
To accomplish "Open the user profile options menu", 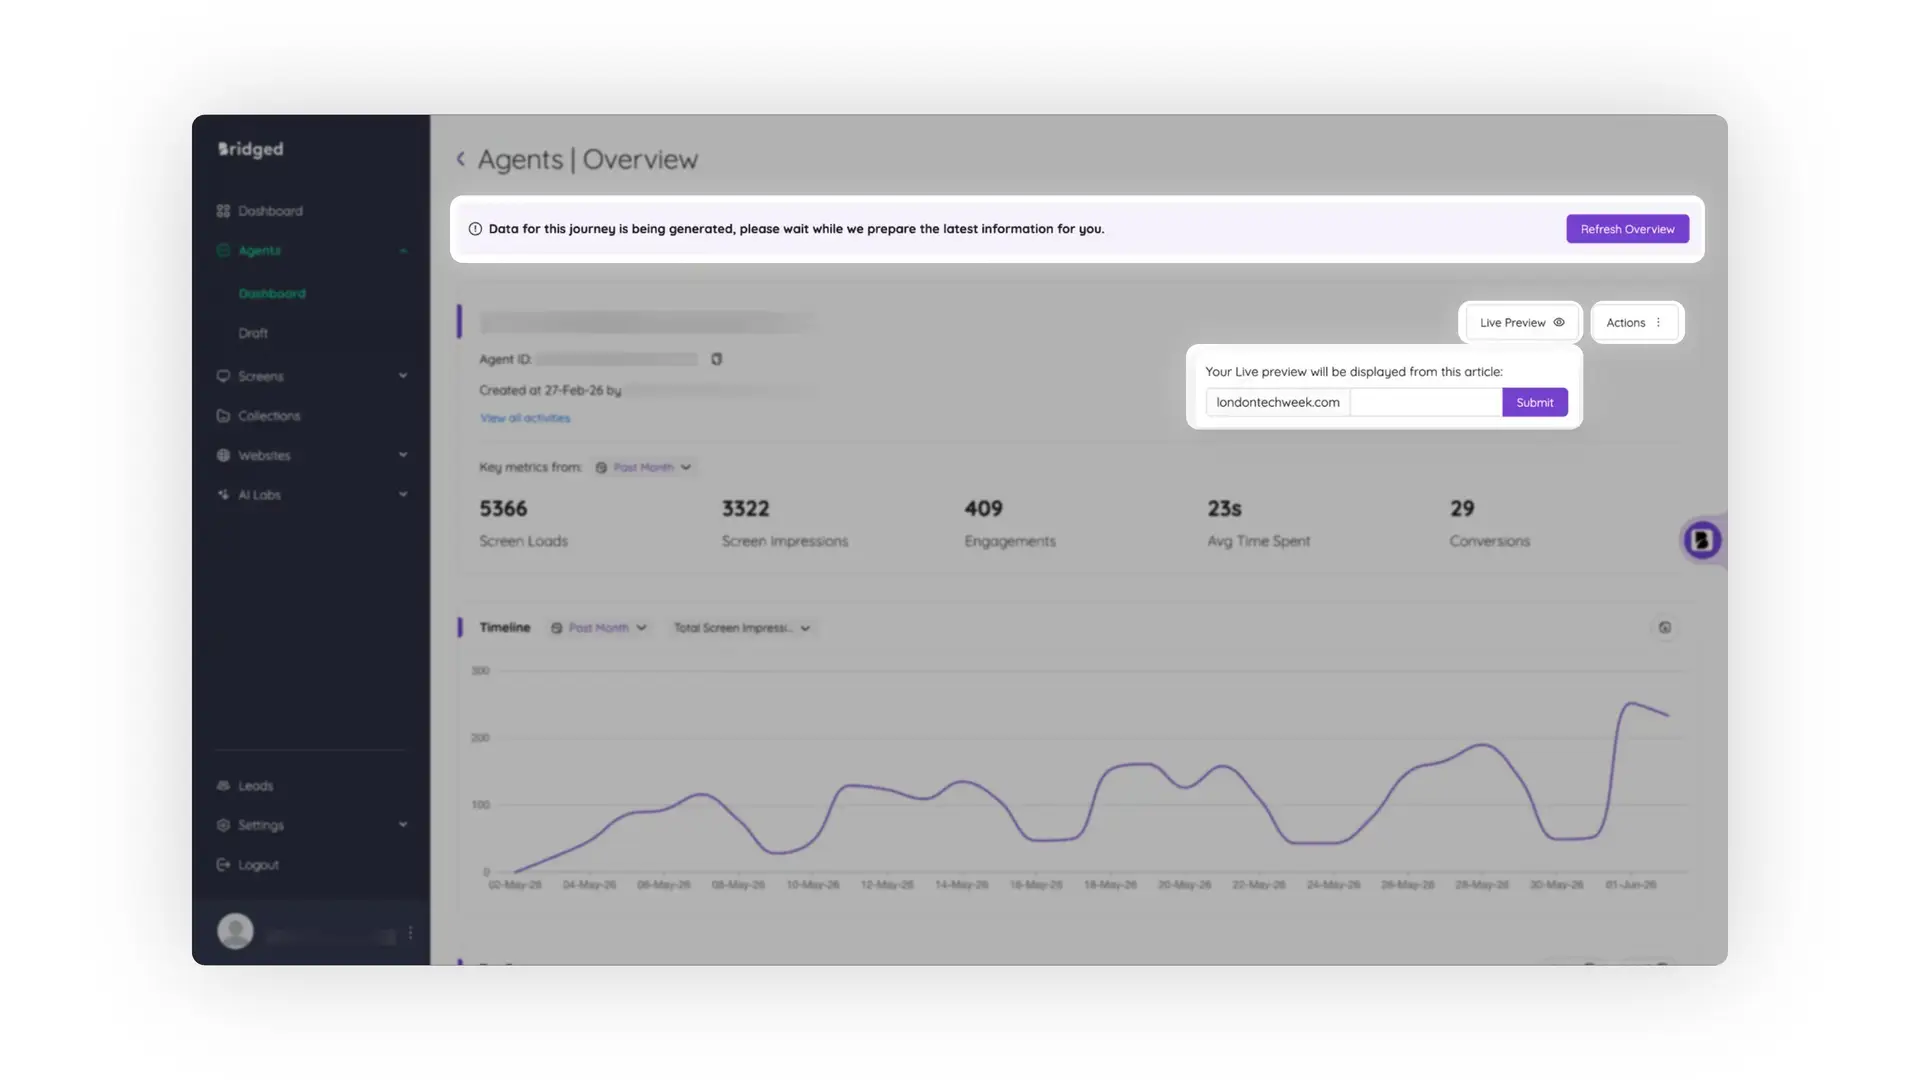I will coord(410,933).
